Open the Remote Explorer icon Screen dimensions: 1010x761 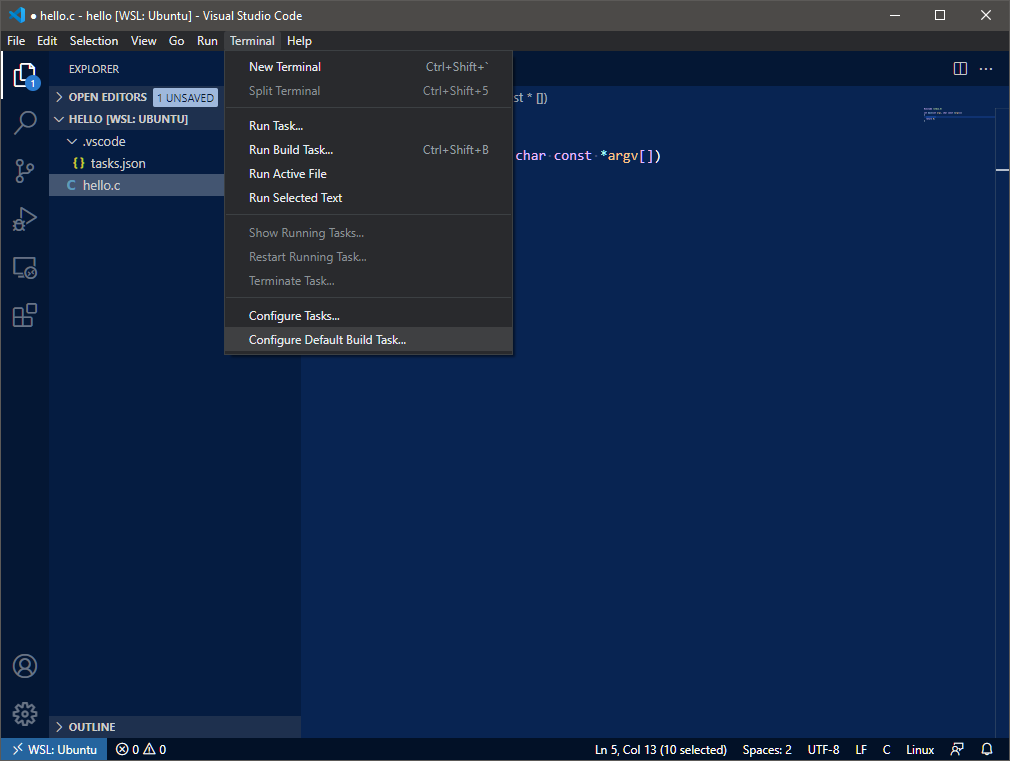tap(24, 267)
